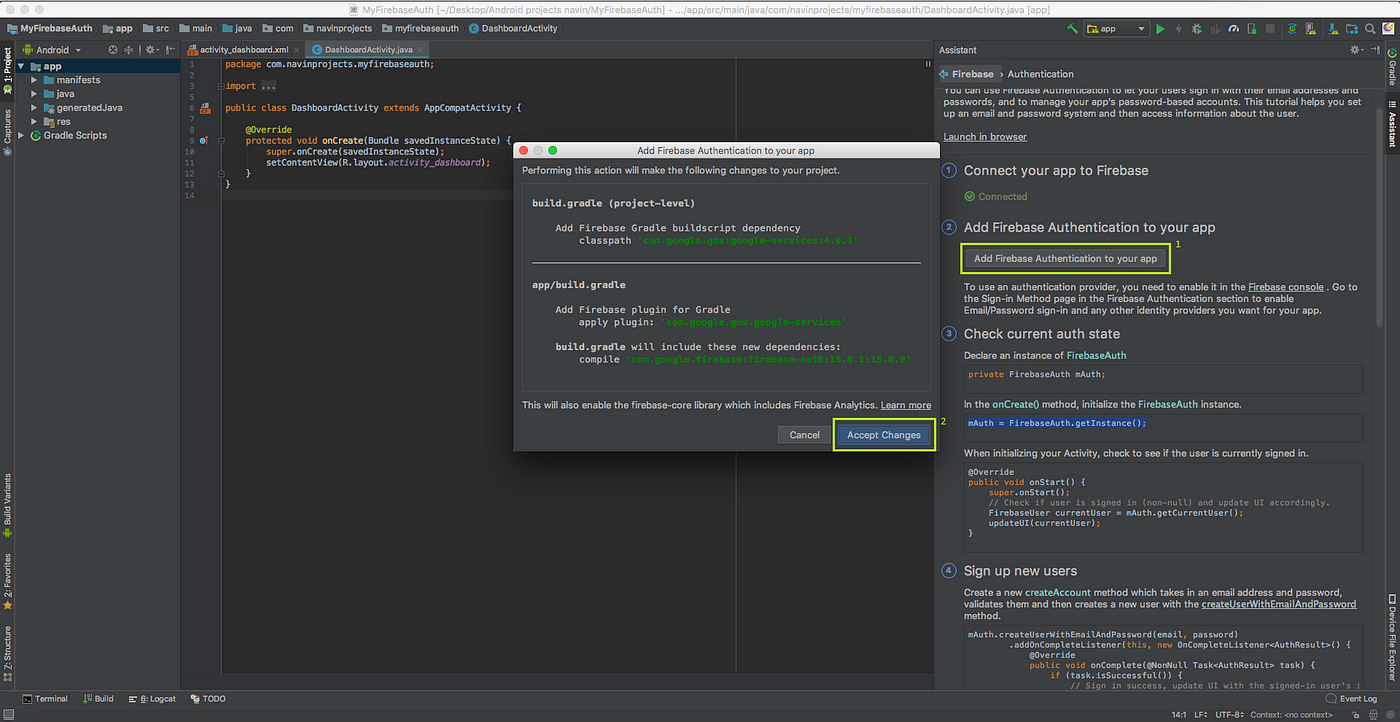Expand the res folder
This screenshot has height=722, width=1400.
click(35, 122)
